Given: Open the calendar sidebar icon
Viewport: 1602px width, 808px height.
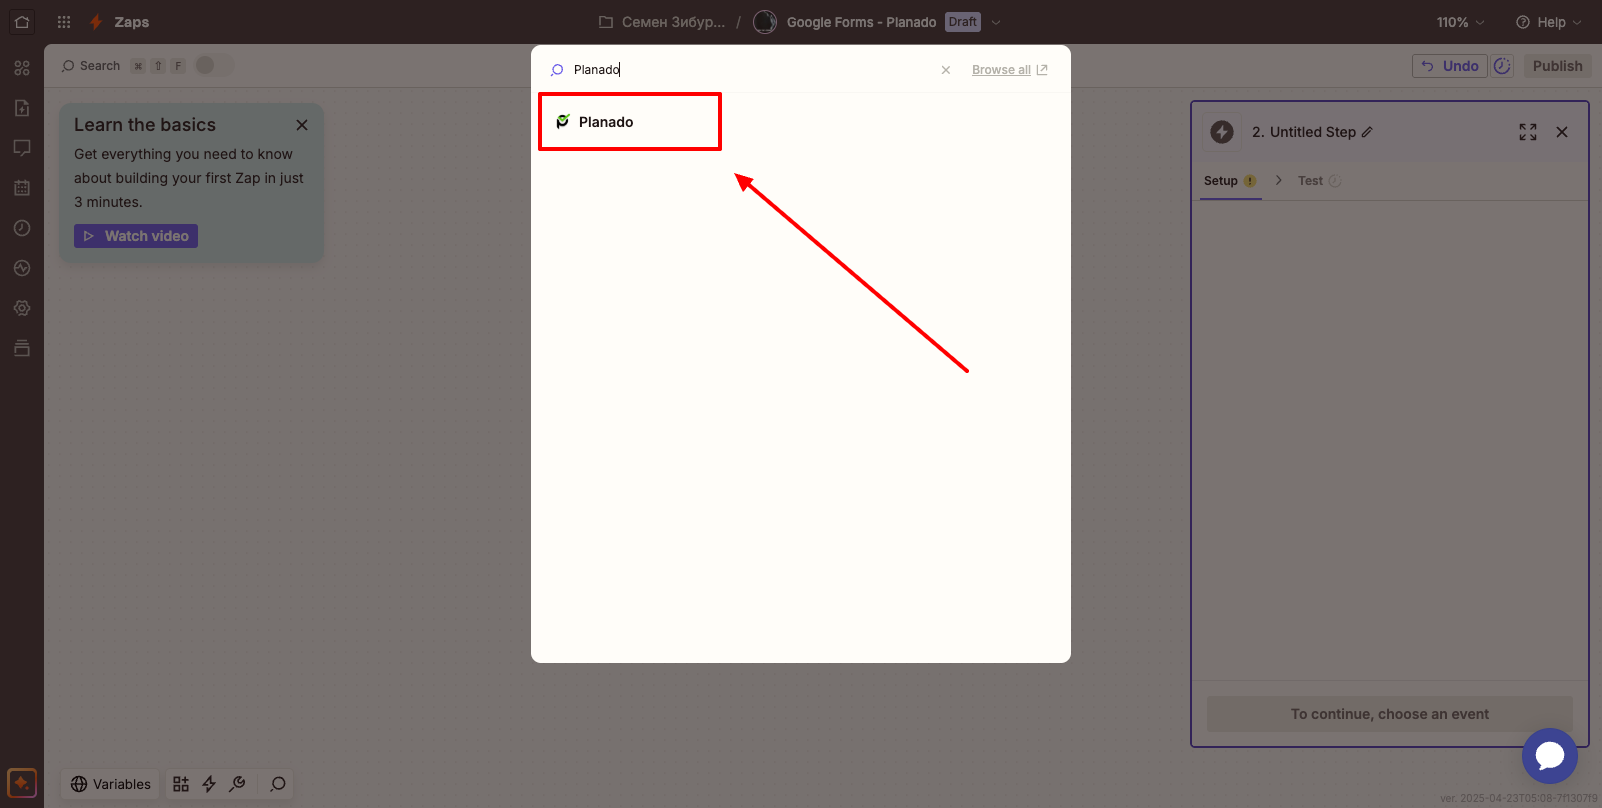Looking at the screenshot, I should (22, 188).
